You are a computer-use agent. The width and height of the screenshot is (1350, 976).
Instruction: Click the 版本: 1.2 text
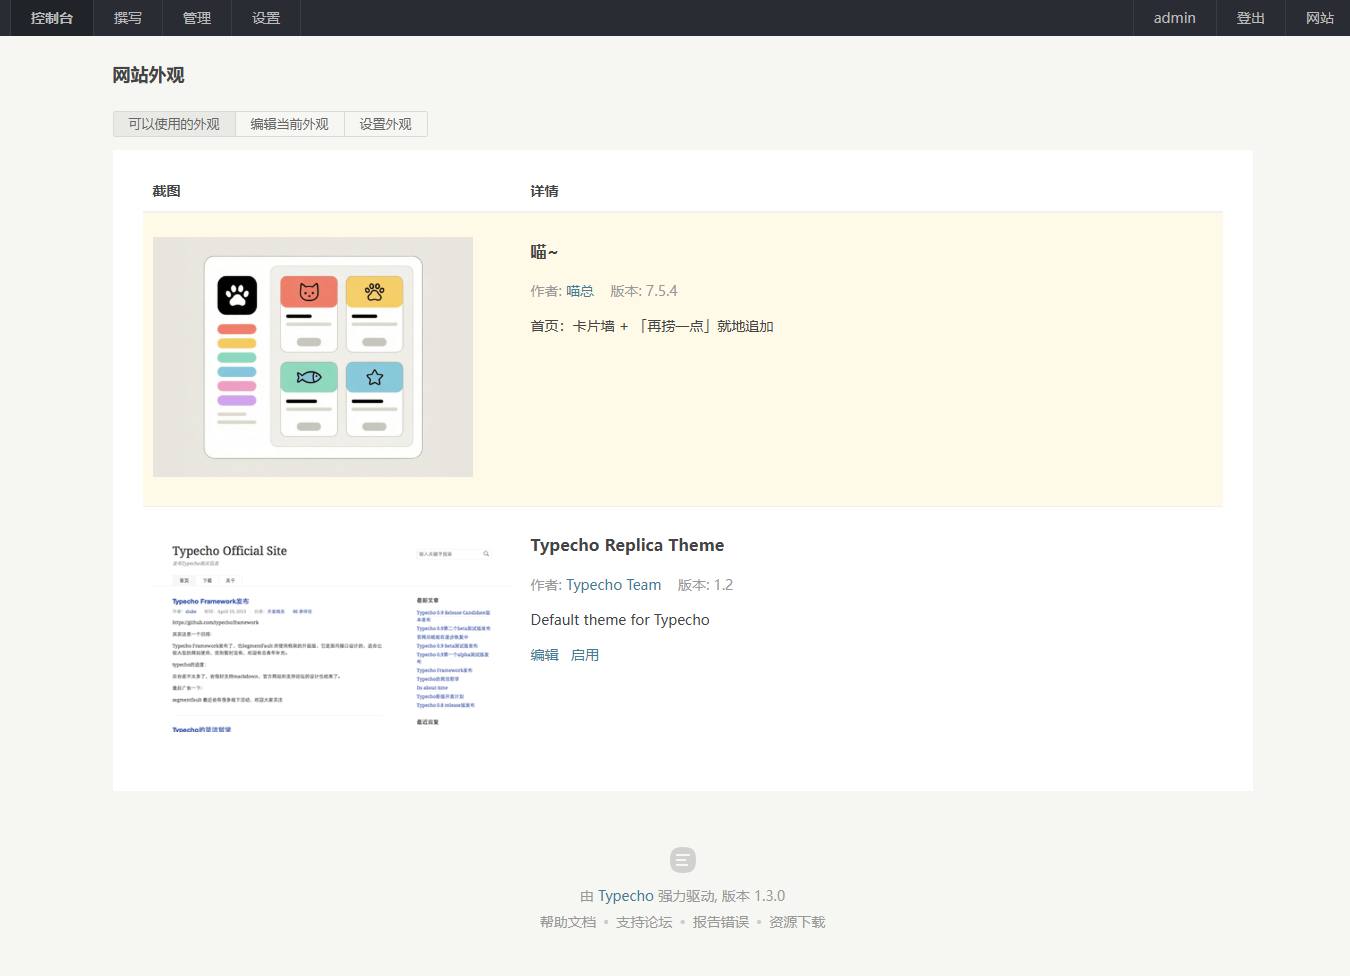[x=705, y=585]
